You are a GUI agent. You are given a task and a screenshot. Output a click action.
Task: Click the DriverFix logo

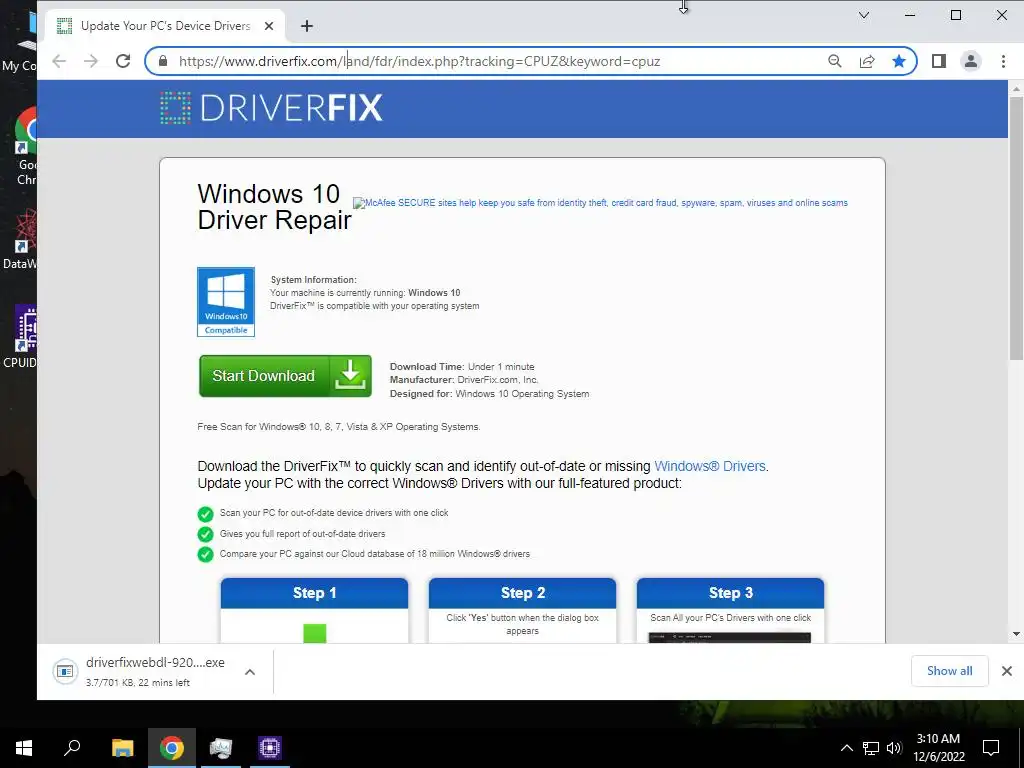click(271, 108)
